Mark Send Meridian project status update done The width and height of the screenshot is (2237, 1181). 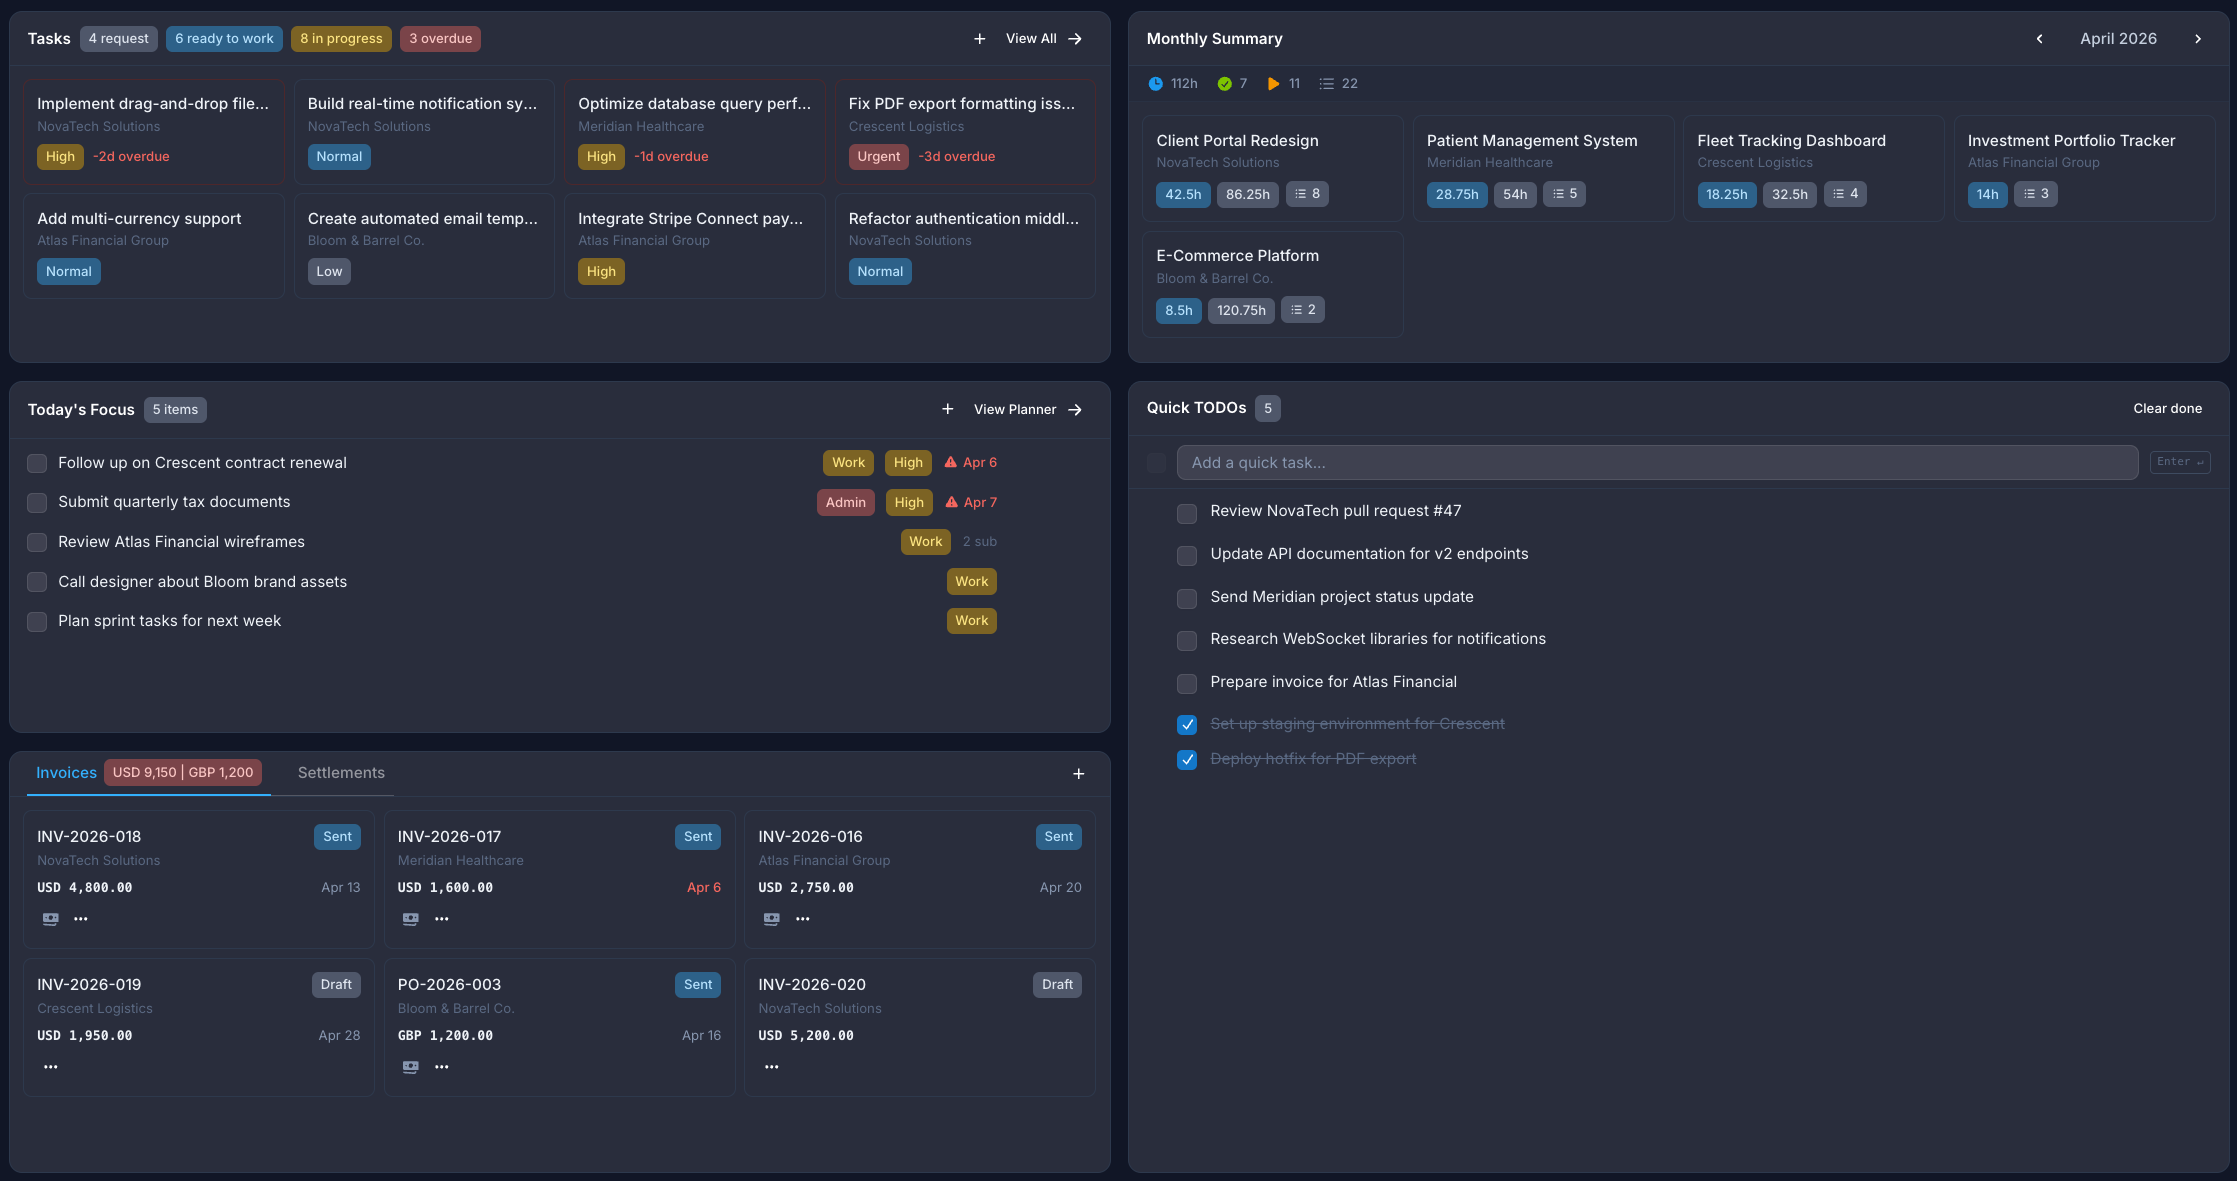coord(1187,598)
